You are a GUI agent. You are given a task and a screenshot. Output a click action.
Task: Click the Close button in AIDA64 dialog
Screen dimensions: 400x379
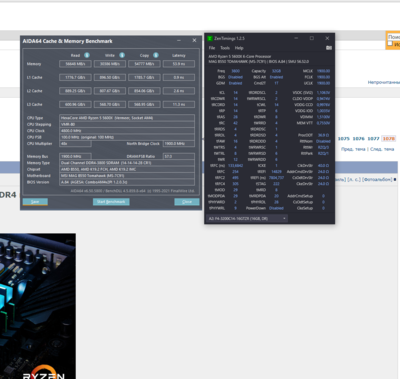pos(187,202)
